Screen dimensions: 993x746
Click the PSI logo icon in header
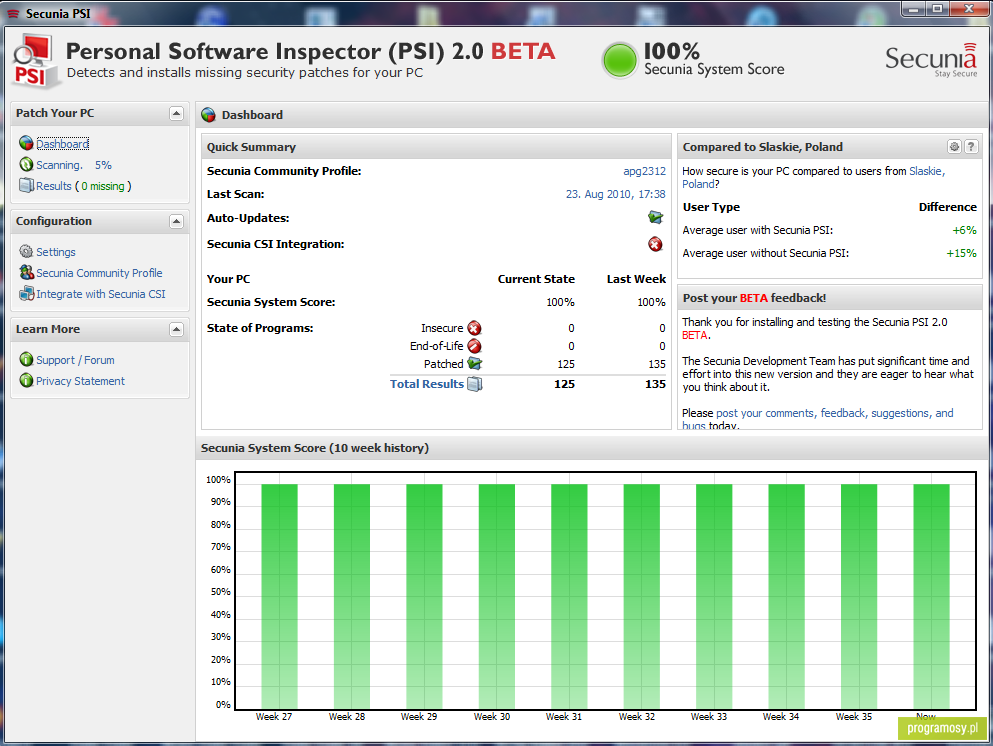click(x=35, y=61)
